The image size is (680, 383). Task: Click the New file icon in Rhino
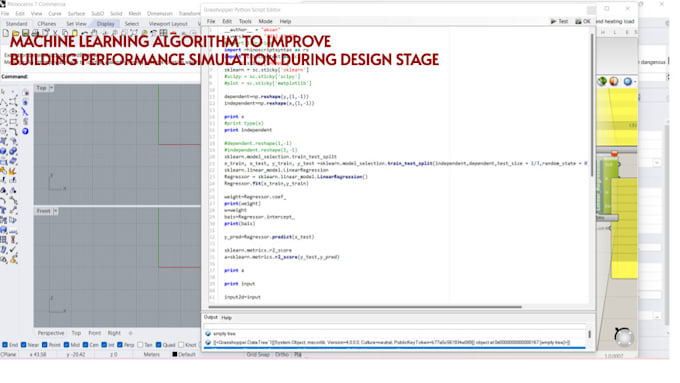coord(6,33)
